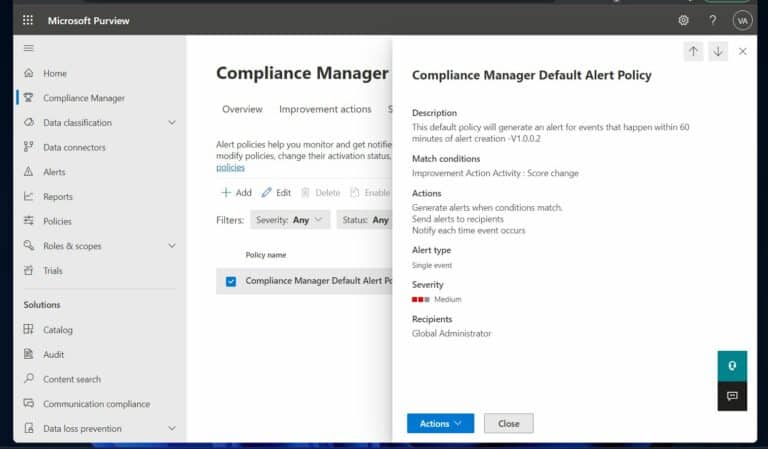
Task: Switch to the Overview tab
Action: pos(242,109)
